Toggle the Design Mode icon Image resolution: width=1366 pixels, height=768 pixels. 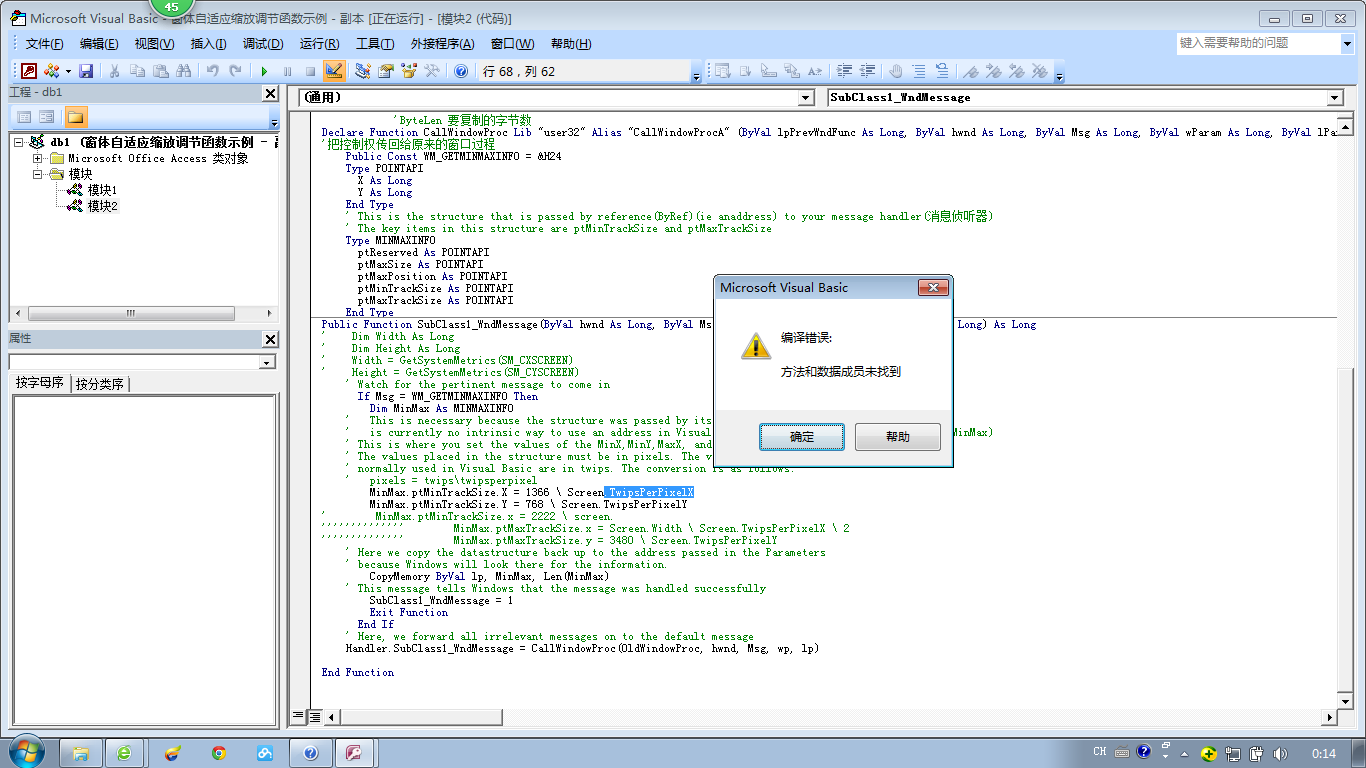pyautogui.click(x=334, y=71)
